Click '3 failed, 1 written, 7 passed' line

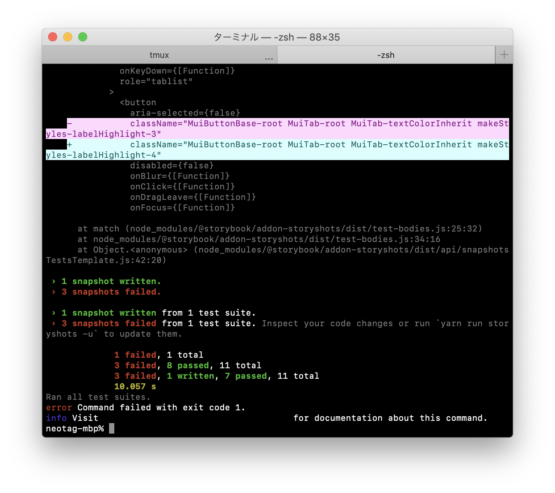(x=217, y=376)
